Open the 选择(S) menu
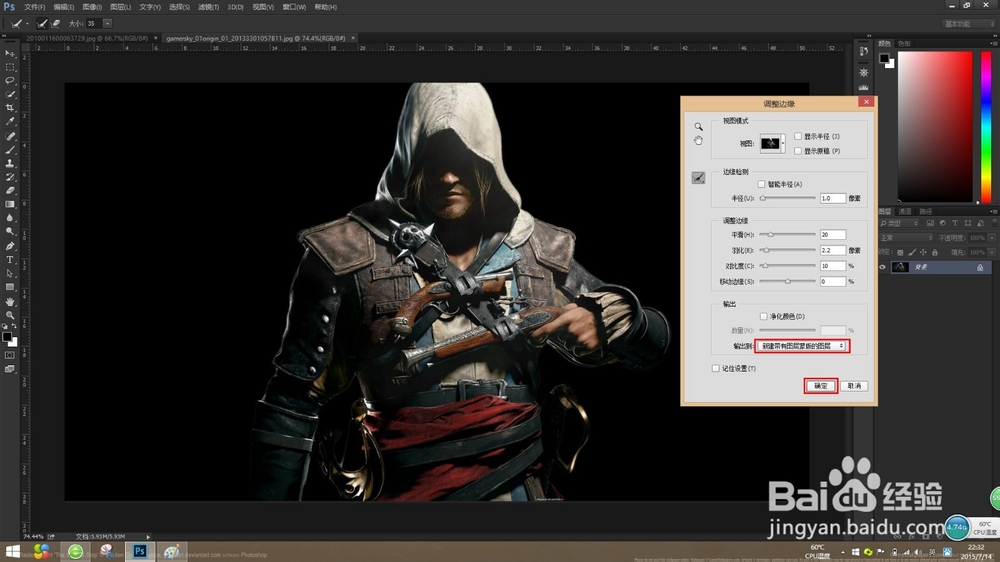 pyautogui.click(x=179, y=7)
